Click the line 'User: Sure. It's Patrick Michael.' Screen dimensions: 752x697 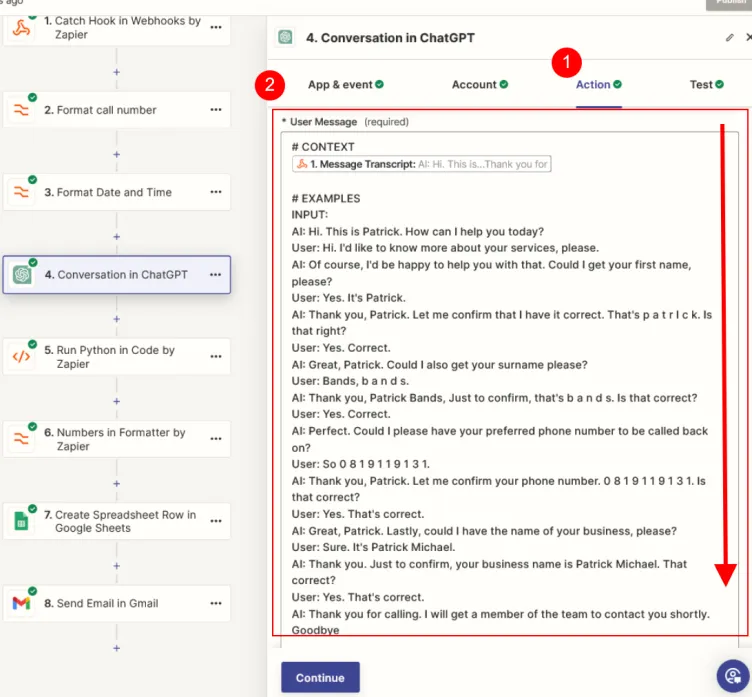click(373, 547)
